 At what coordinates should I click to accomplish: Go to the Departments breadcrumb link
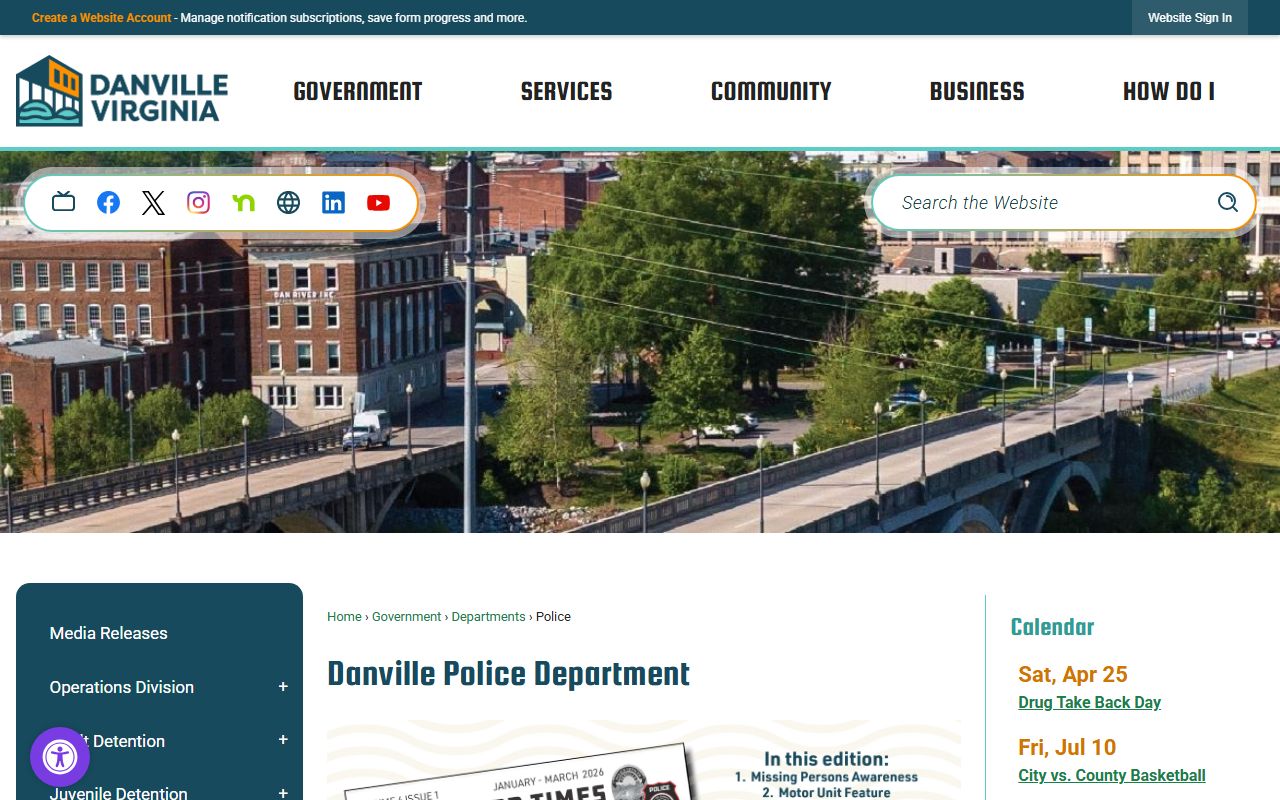488,617
